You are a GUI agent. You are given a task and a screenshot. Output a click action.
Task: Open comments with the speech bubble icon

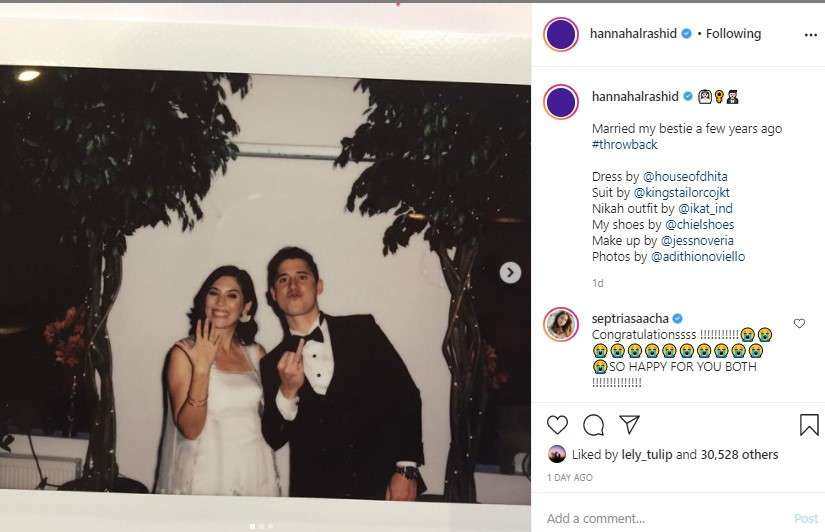click(593, 425)
